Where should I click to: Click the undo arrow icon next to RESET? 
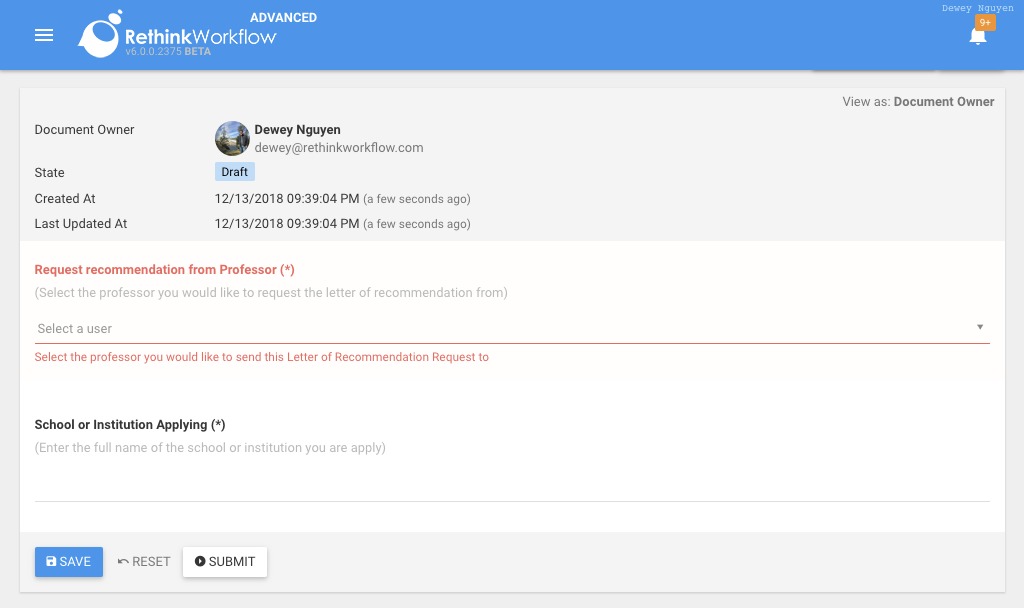click(123, 561)
